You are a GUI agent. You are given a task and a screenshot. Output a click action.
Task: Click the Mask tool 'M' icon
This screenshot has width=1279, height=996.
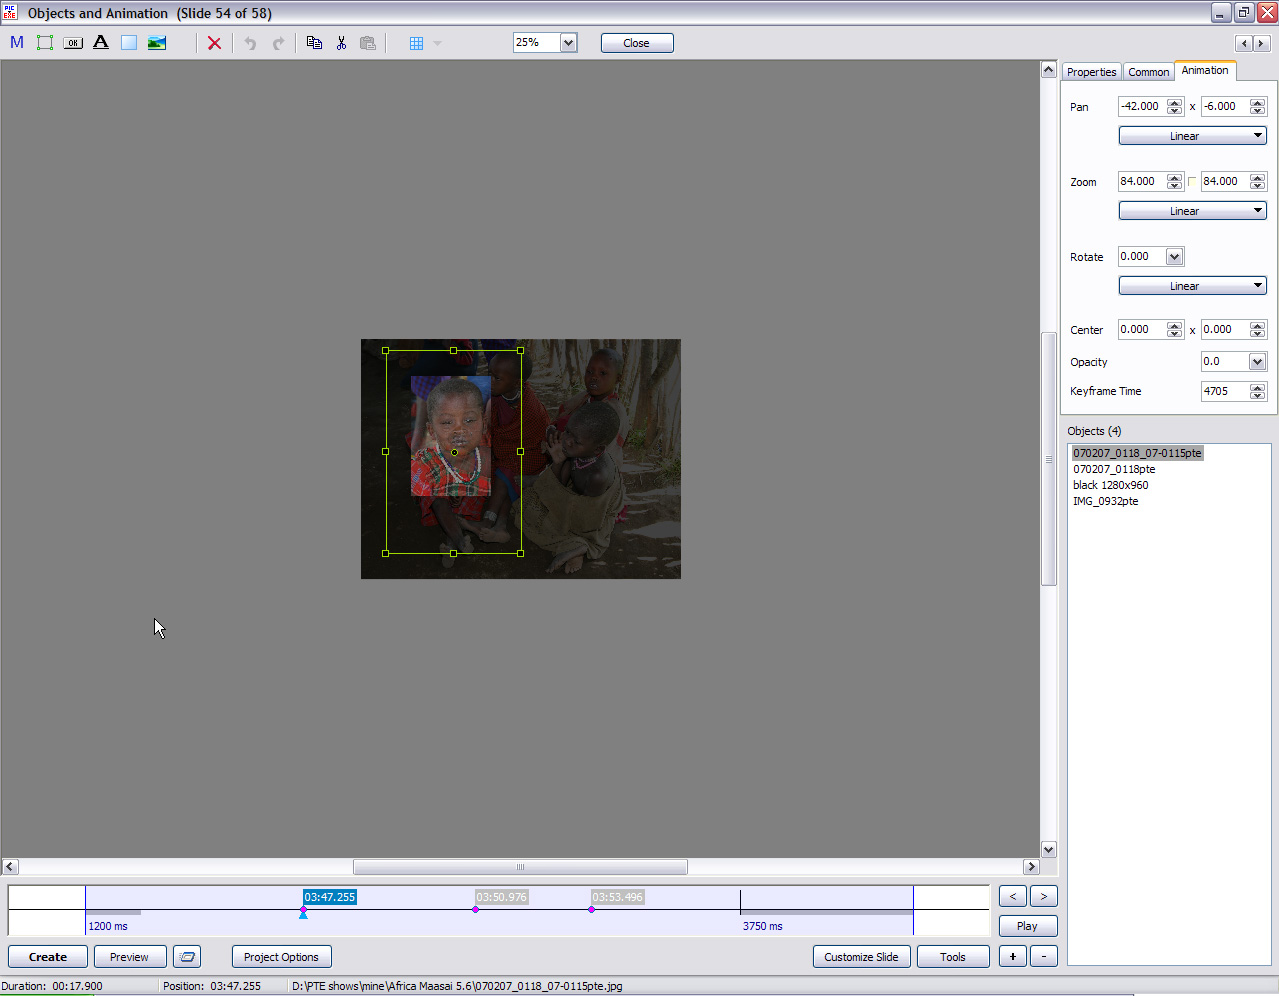(x=17, y=43)
